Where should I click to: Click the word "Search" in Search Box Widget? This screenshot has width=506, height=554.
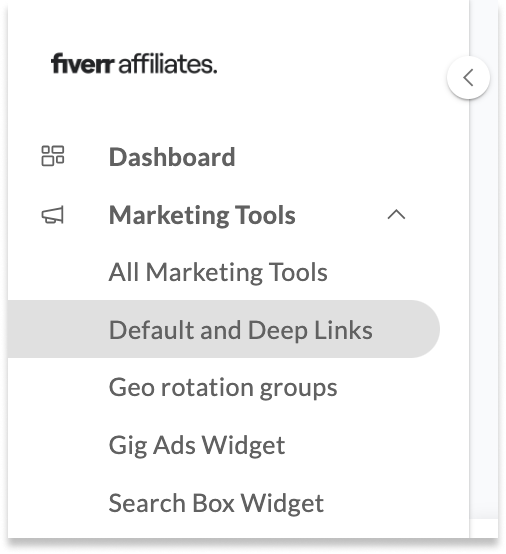click(147, 503)
